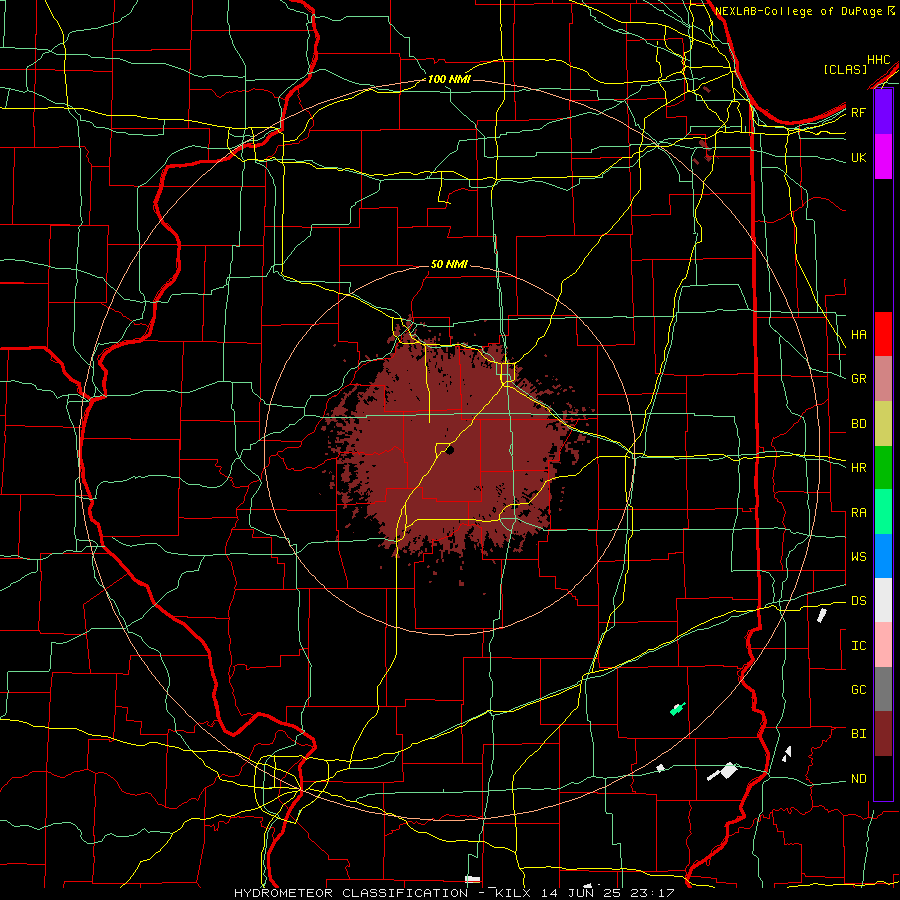
Task: Choose the blue WS wet snow swatch
Action: pyautogui.click(x=883, y=556)
